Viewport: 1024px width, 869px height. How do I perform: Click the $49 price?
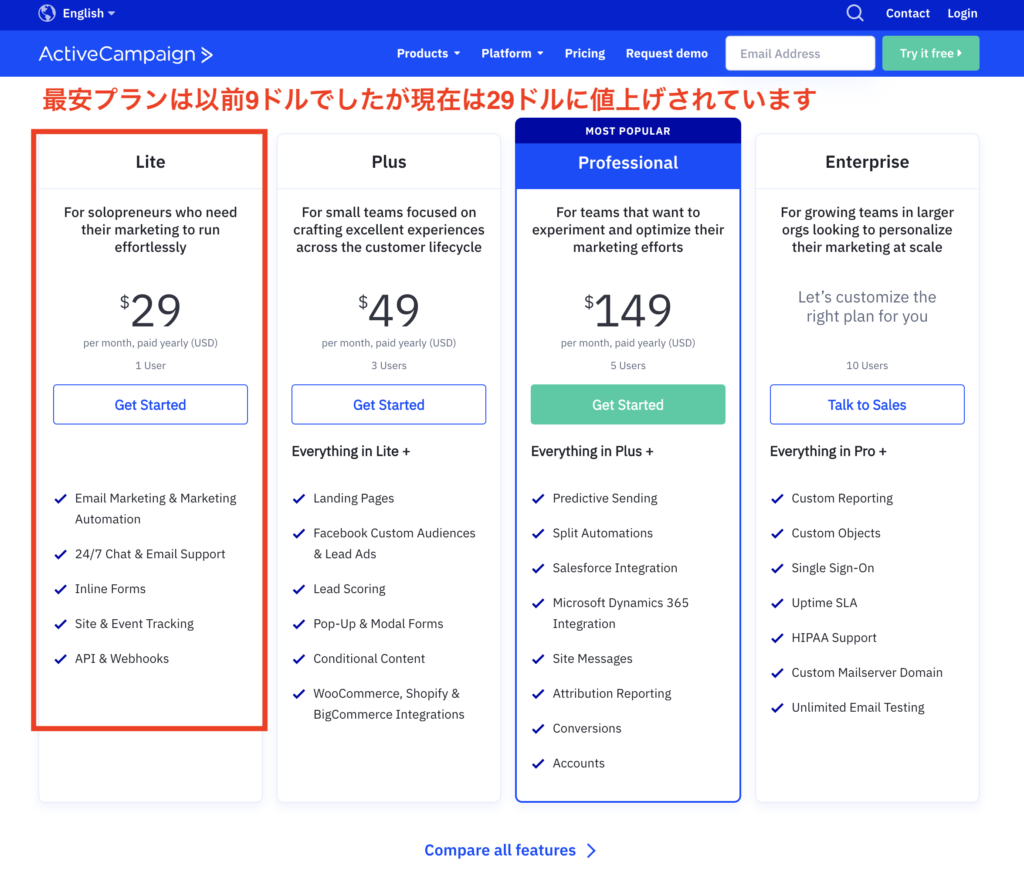(x=389, y=310)
